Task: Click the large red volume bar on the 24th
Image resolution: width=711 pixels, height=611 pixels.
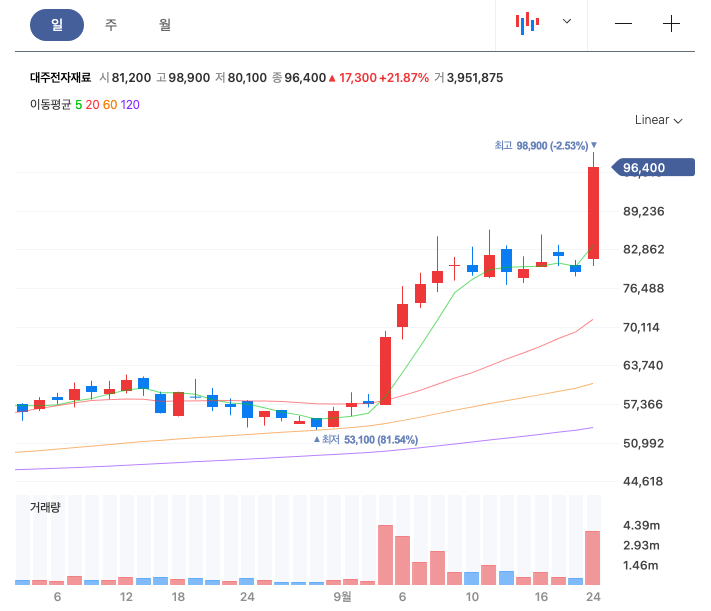Action: tap(593, 557)
